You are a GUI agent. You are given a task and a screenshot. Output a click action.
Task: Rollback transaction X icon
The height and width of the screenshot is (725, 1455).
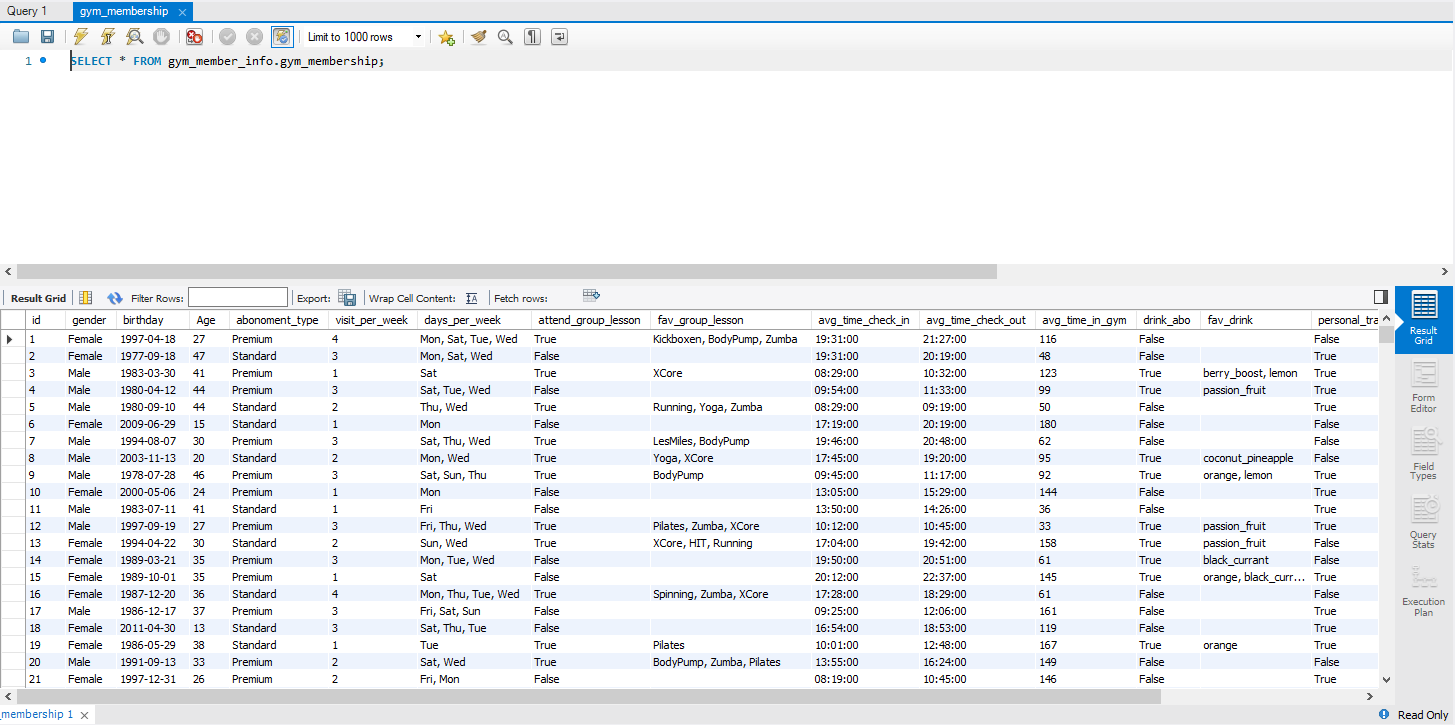click(x=254, y=37)
